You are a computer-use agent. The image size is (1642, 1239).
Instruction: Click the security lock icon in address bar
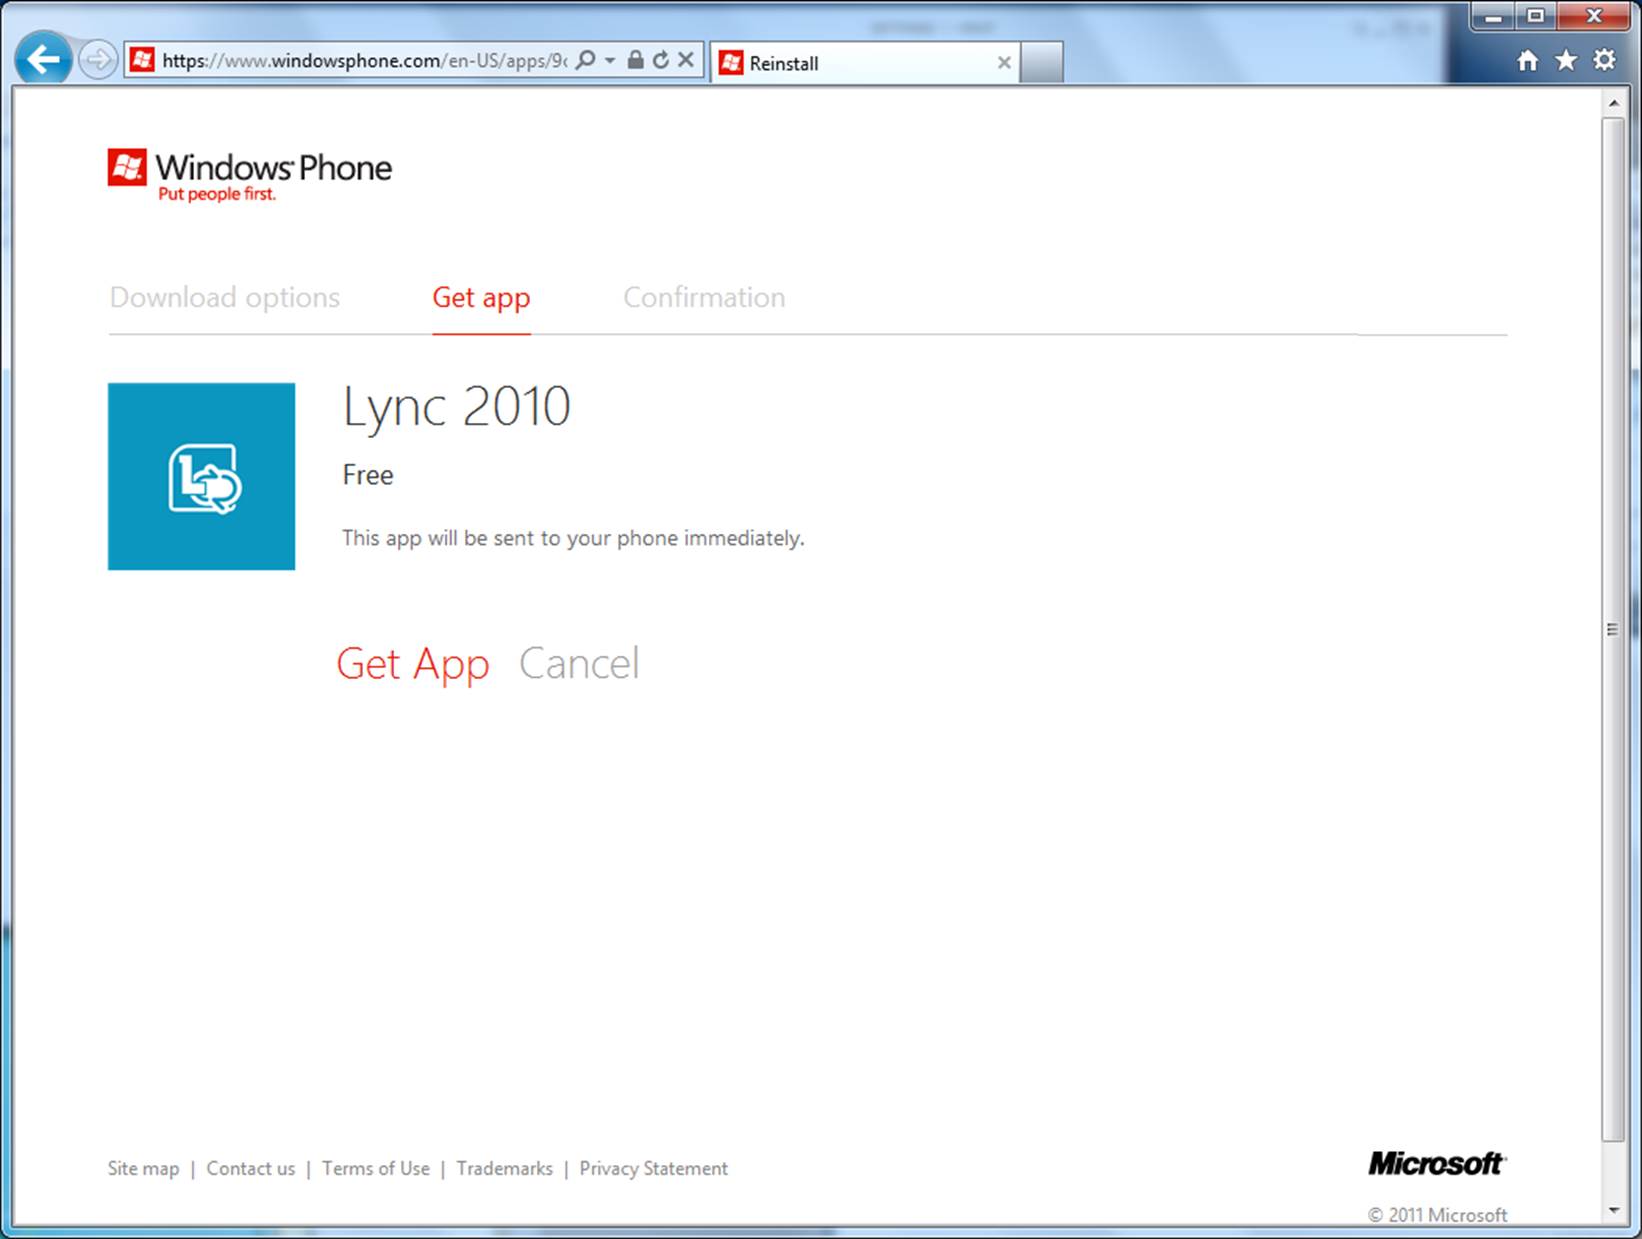click(x=635, y=60)
